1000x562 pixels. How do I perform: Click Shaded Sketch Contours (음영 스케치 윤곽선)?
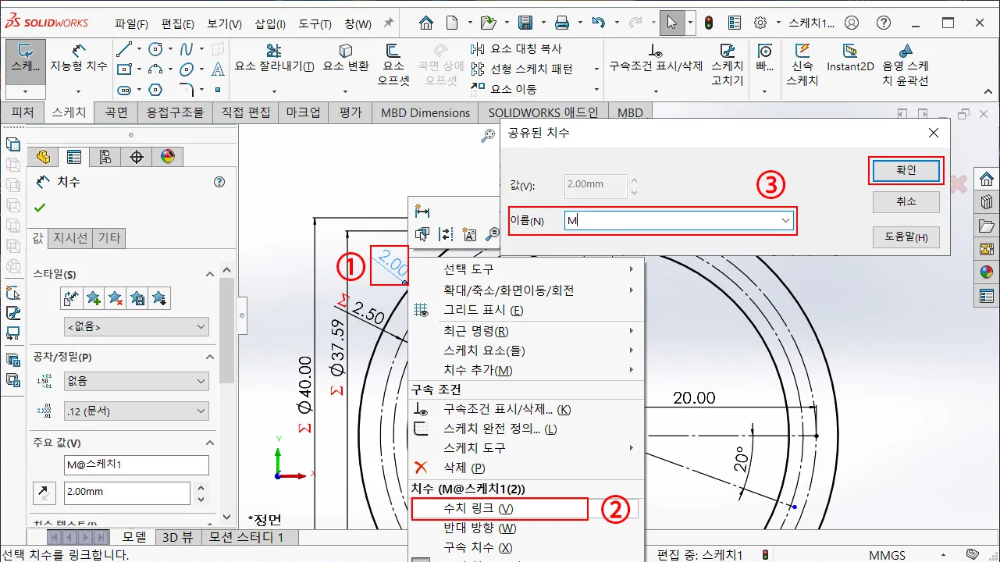click(x=905, y=64)
